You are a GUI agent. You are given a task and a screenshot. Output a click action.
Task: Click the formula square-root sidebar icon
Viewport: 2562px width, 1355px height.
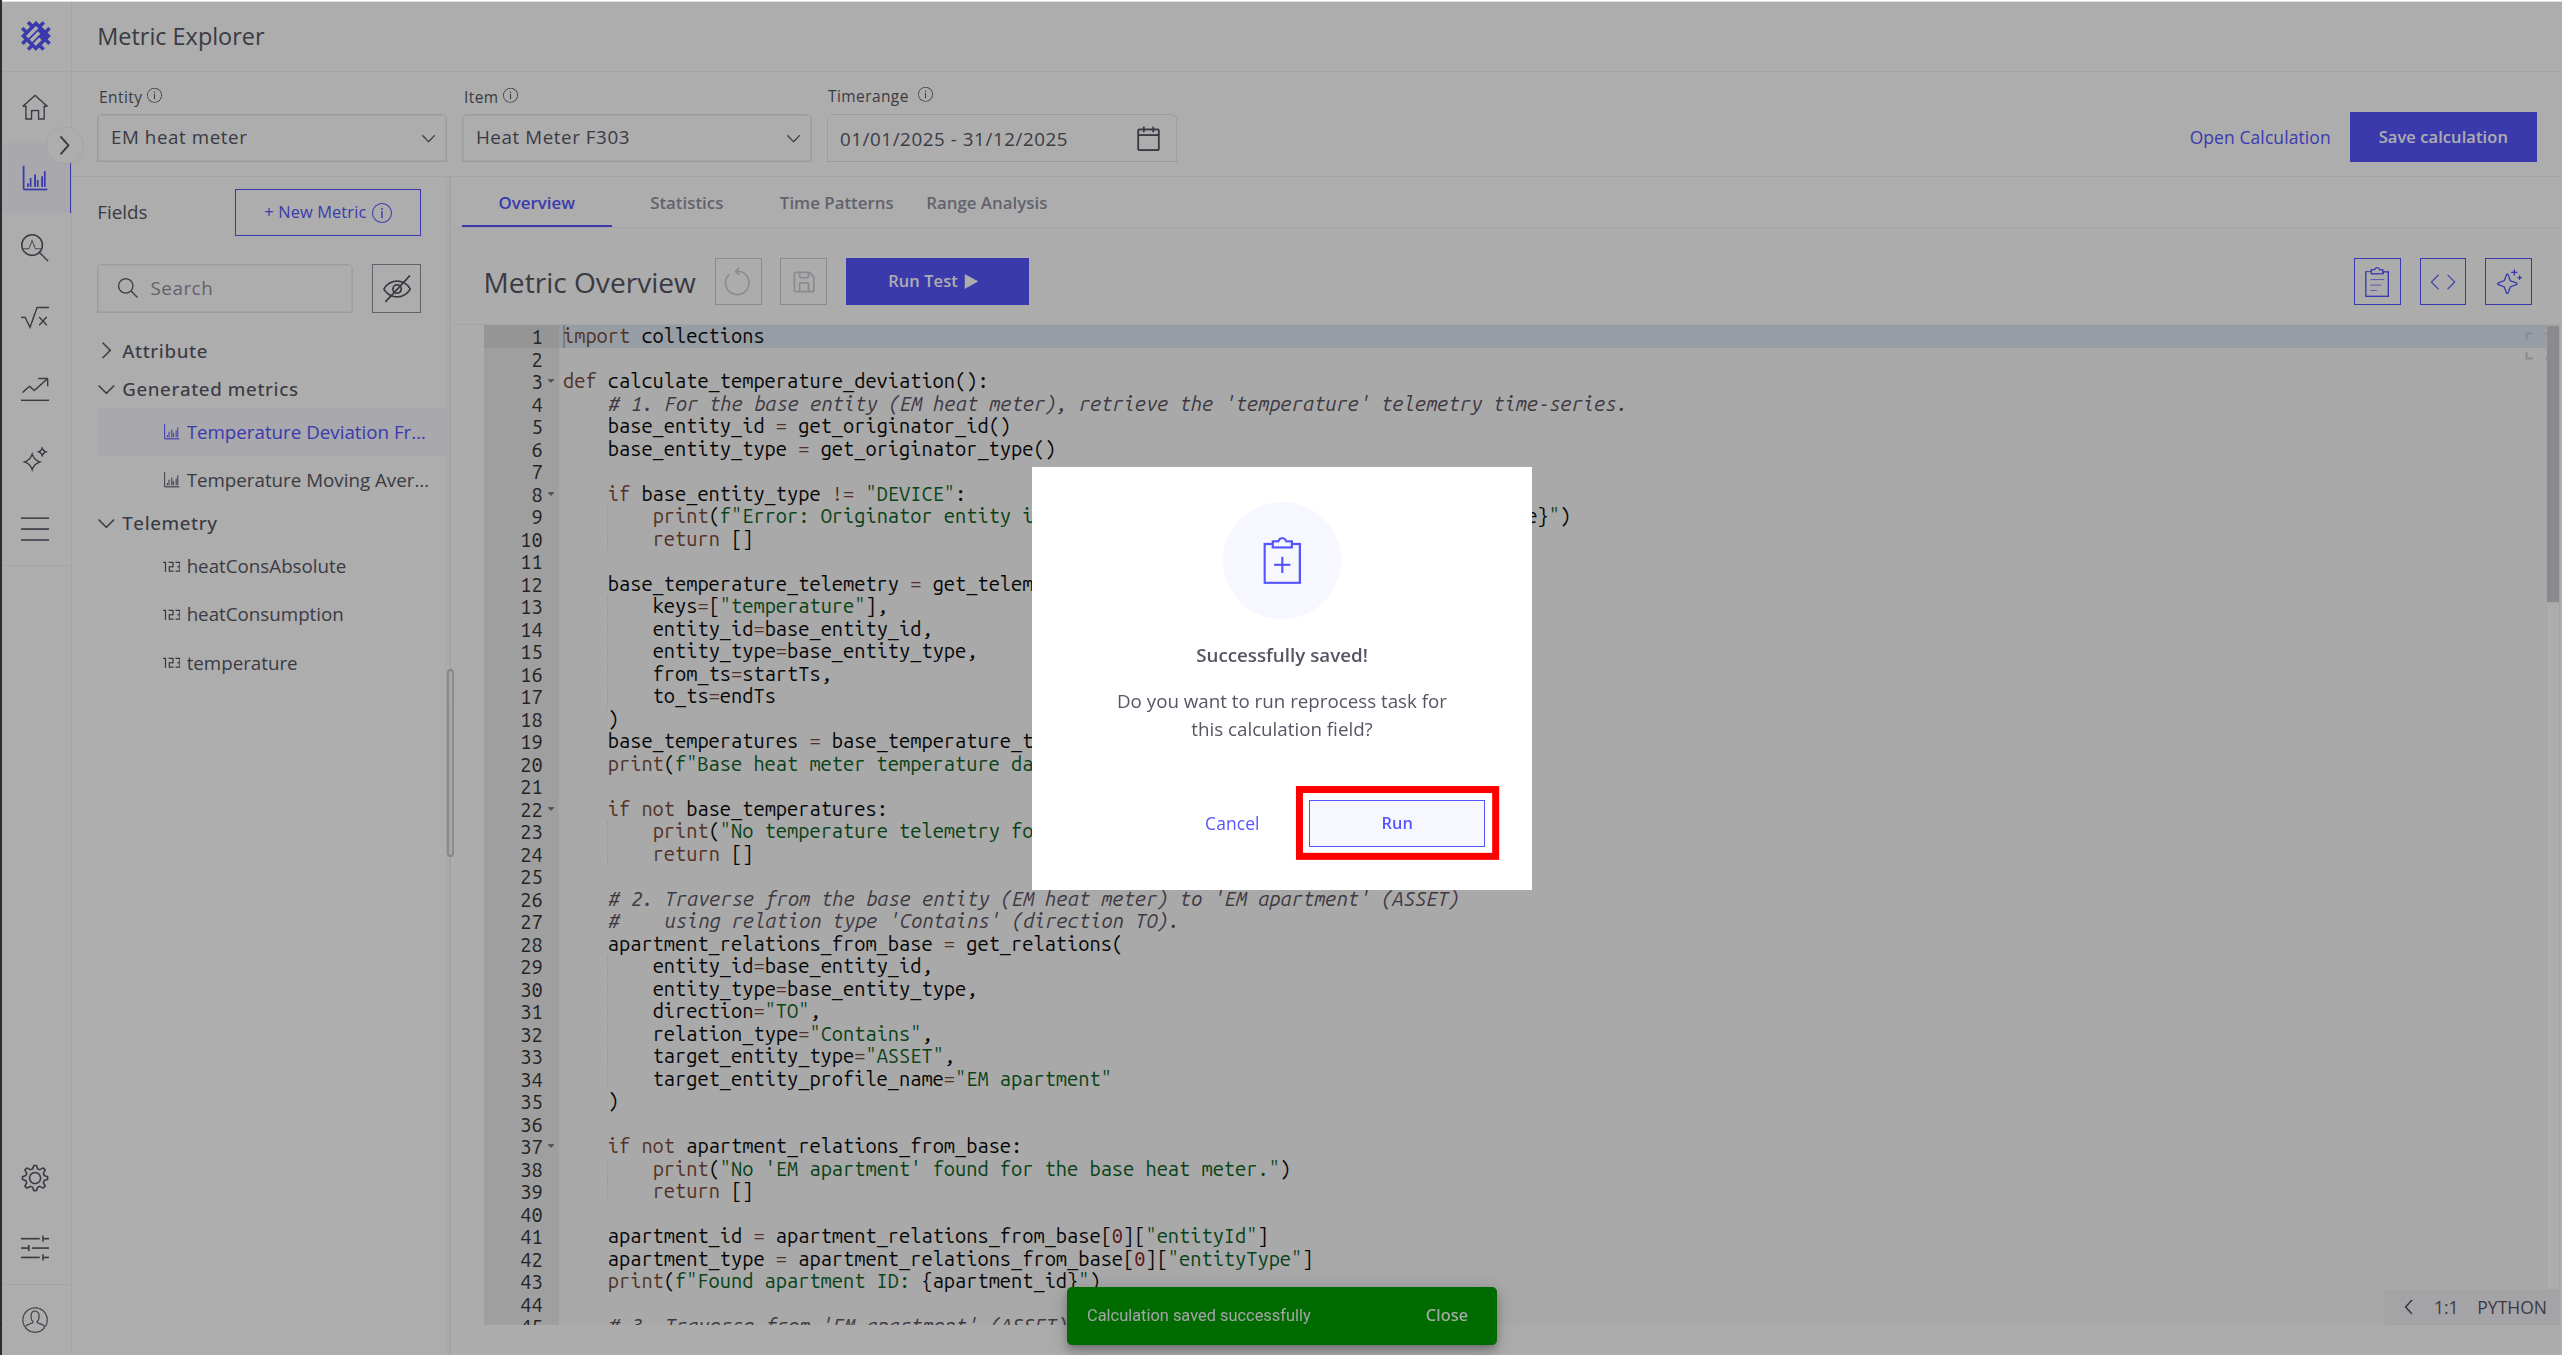[35, 318]
